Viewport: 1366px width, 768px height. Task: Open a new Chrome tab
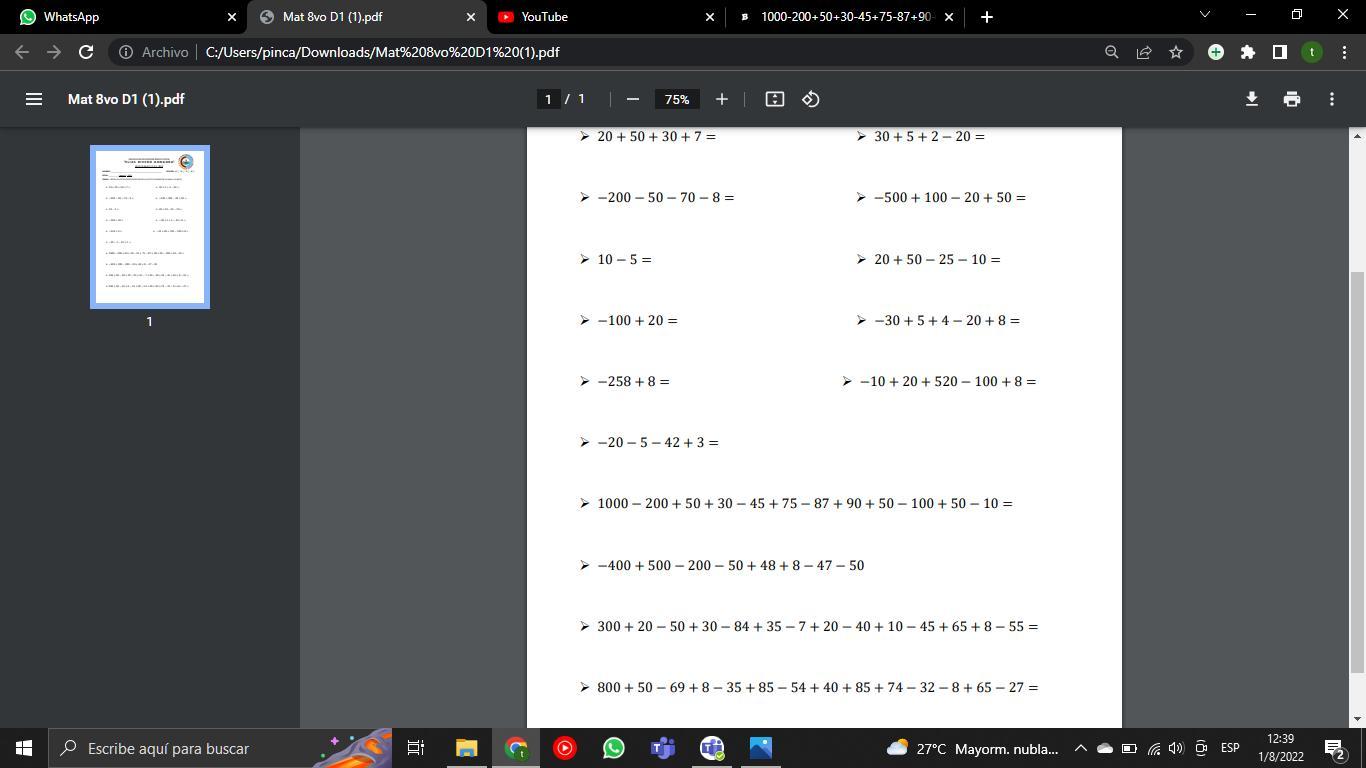point(986,17)
